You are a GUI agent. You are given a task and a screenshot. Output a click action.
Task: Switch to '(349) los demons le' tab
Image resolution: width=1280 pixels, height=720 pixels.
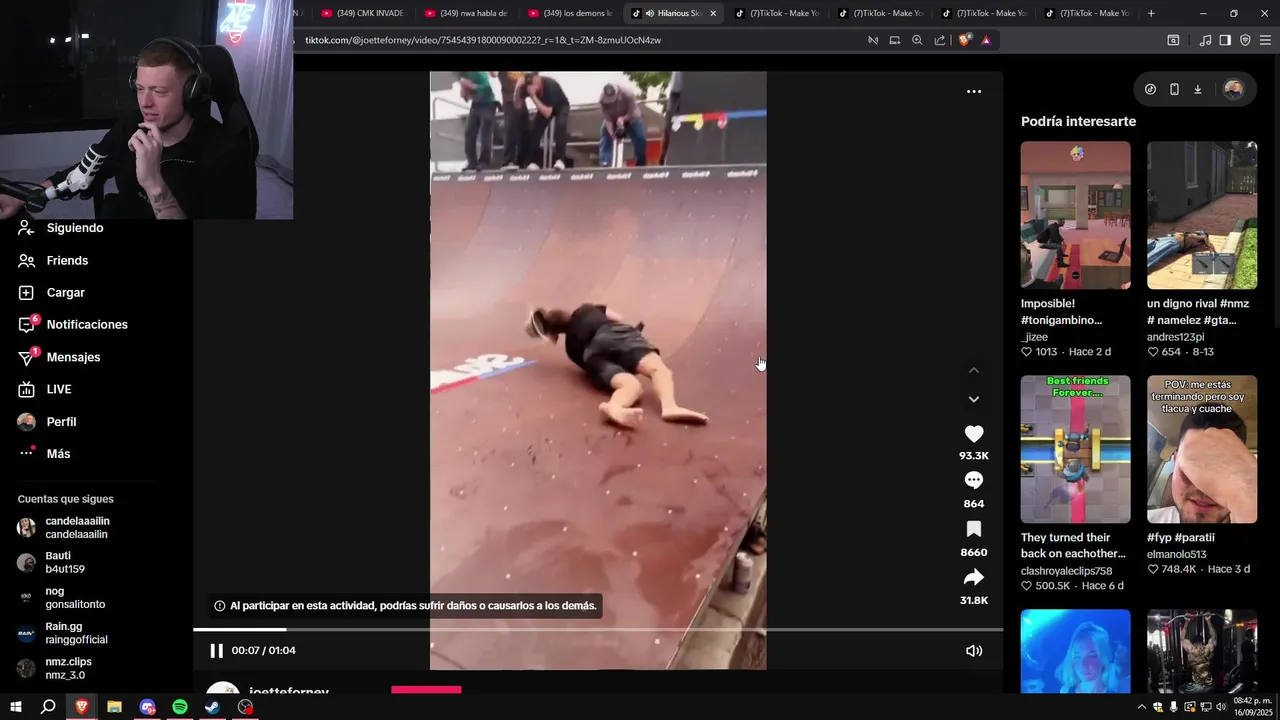point(570,13)
